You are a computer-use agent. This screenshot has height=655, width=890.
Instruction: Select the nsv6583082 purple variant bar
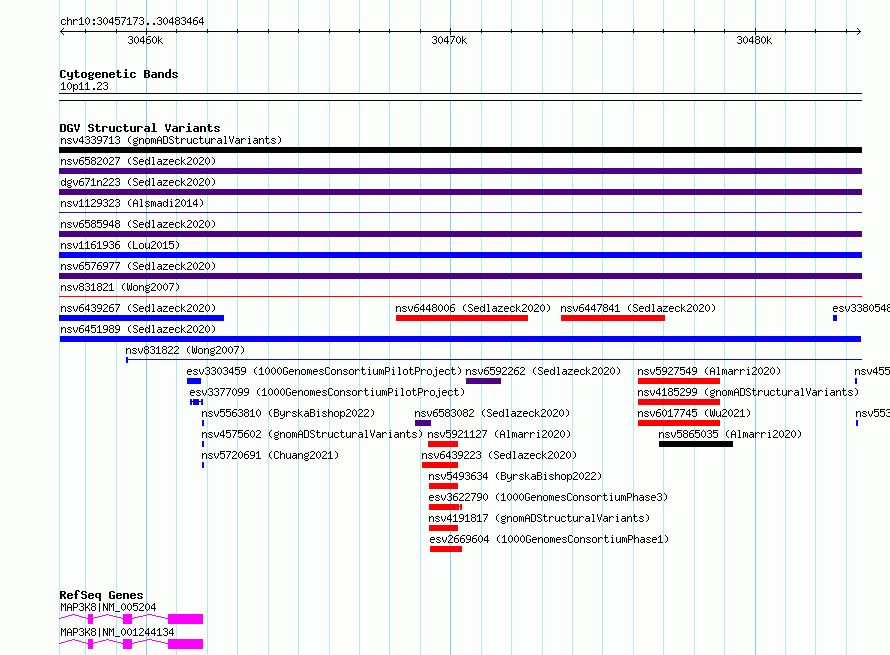tap(423, 423)
